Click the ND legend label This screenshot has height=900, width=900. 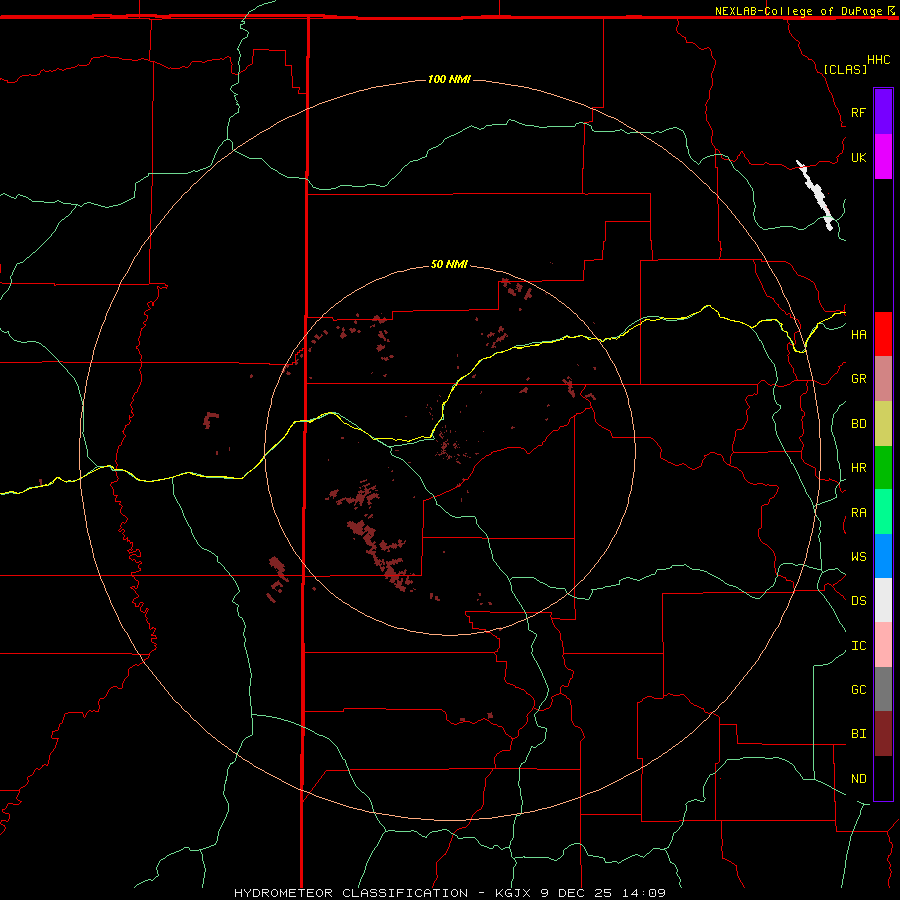[858, 779]
